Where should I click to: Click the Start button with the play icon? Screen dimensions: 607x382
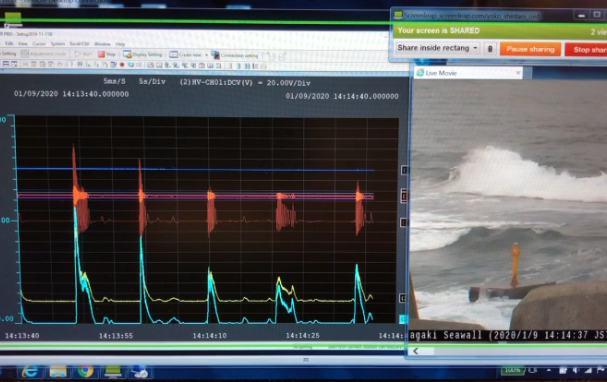(x=83, y=54)
